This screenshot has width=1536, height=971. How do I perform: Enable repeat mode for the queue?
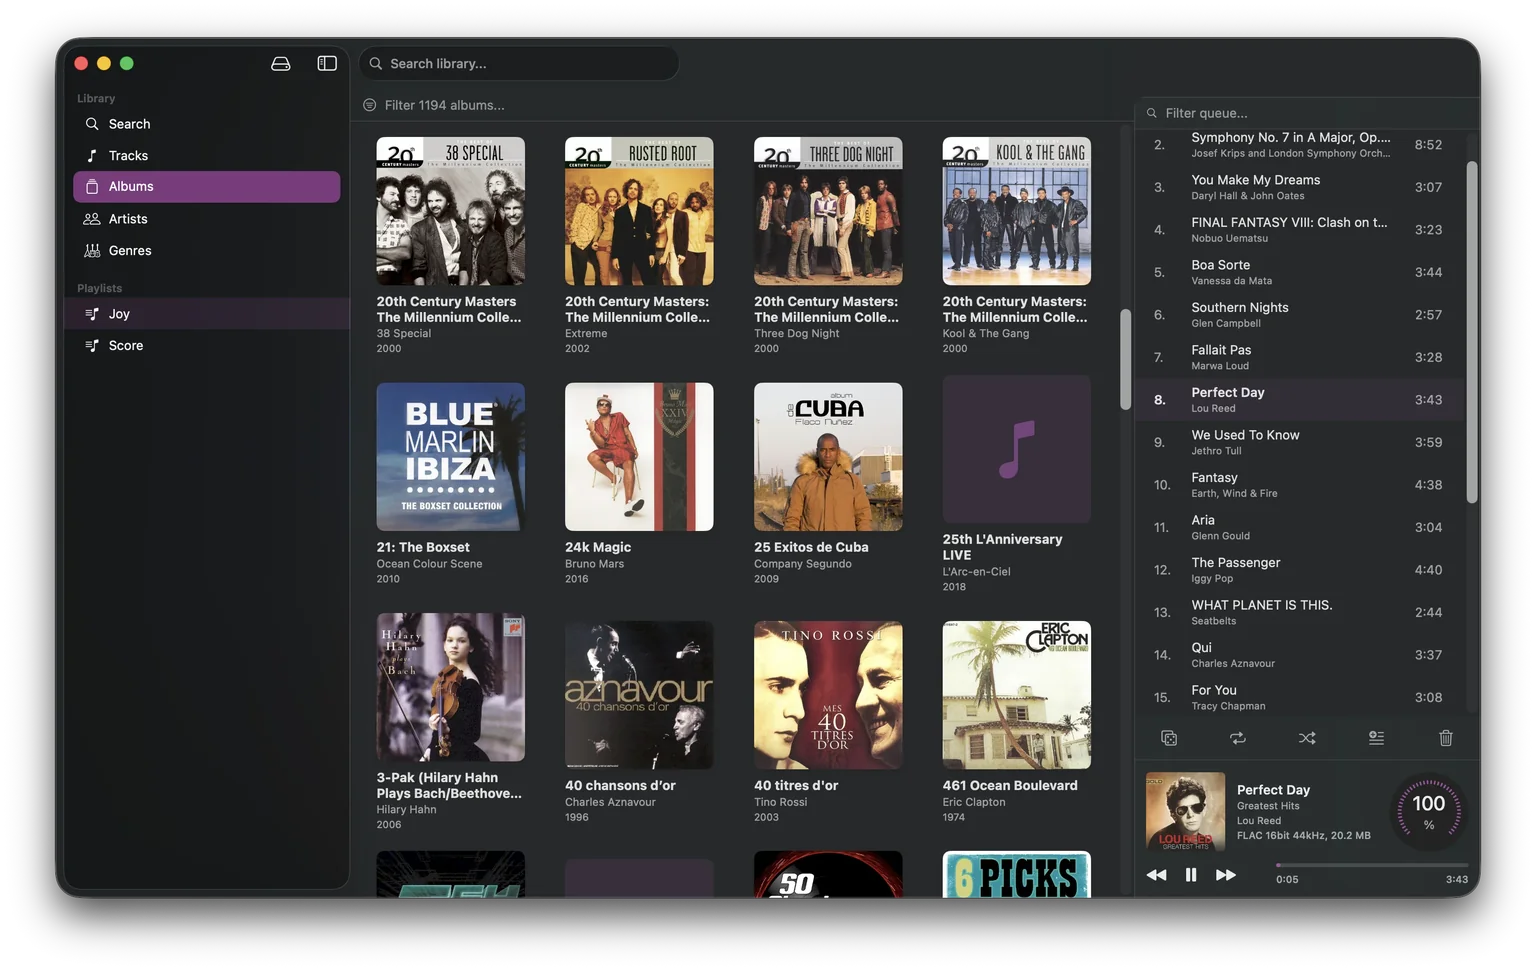point(1238,738)
